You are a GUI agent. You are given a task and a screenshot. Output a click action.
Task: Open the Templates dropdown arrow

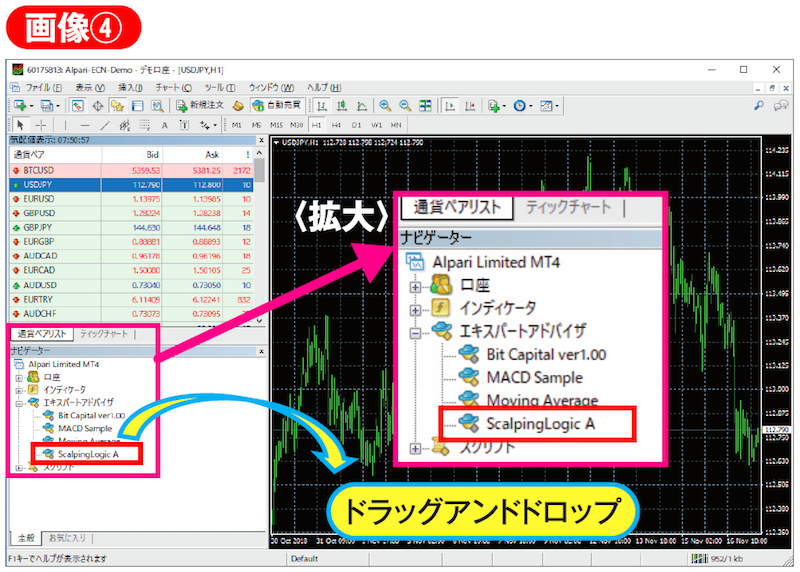coord(557,106)
